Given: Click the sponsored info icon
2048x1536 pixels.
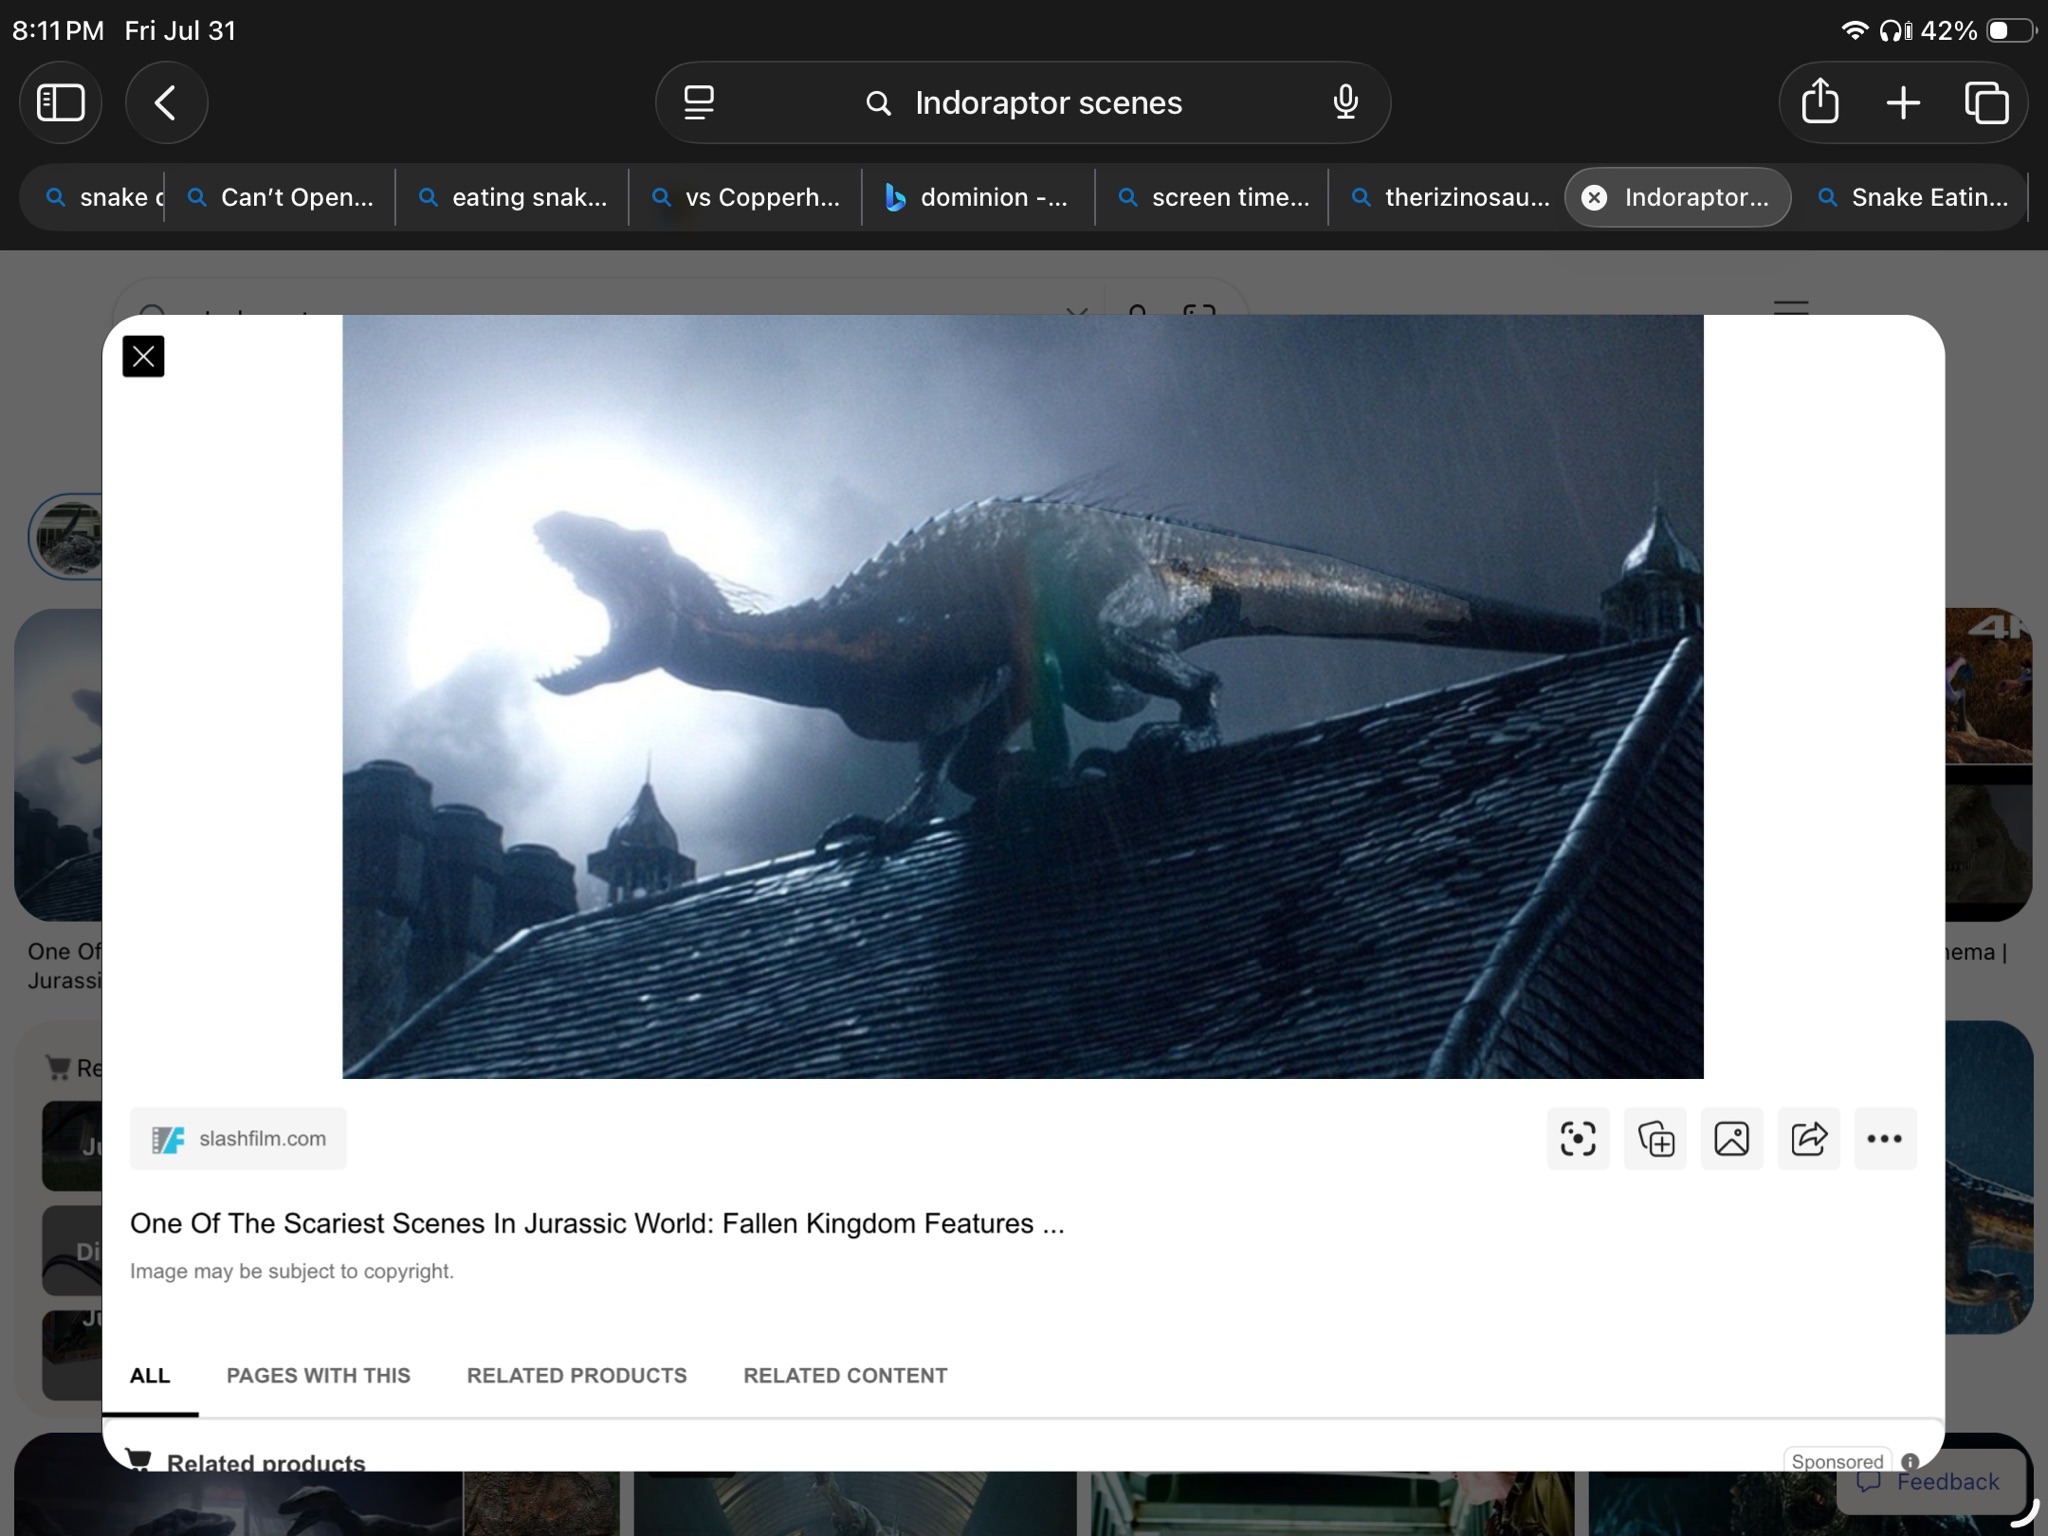Looking at the screenshot, I should [1910, 1461].
